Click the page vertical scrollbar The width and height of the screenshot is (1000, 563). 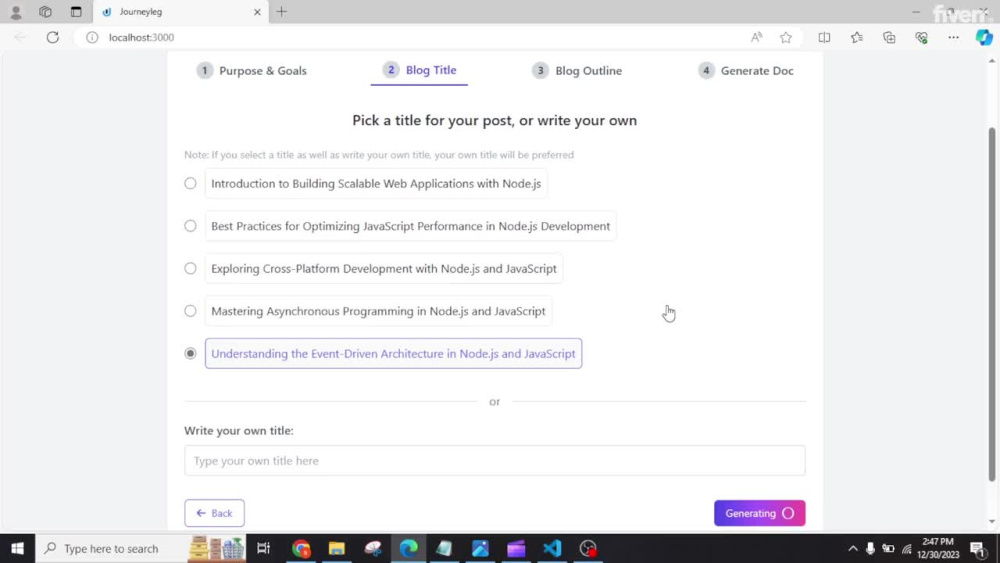click(992, 305)
